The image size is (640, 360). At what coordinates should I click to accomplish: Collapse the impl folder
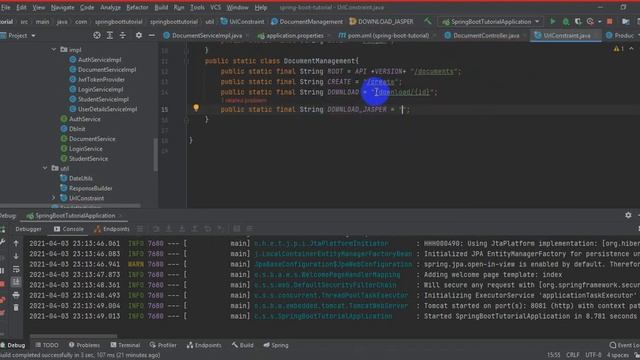[53, 49]
